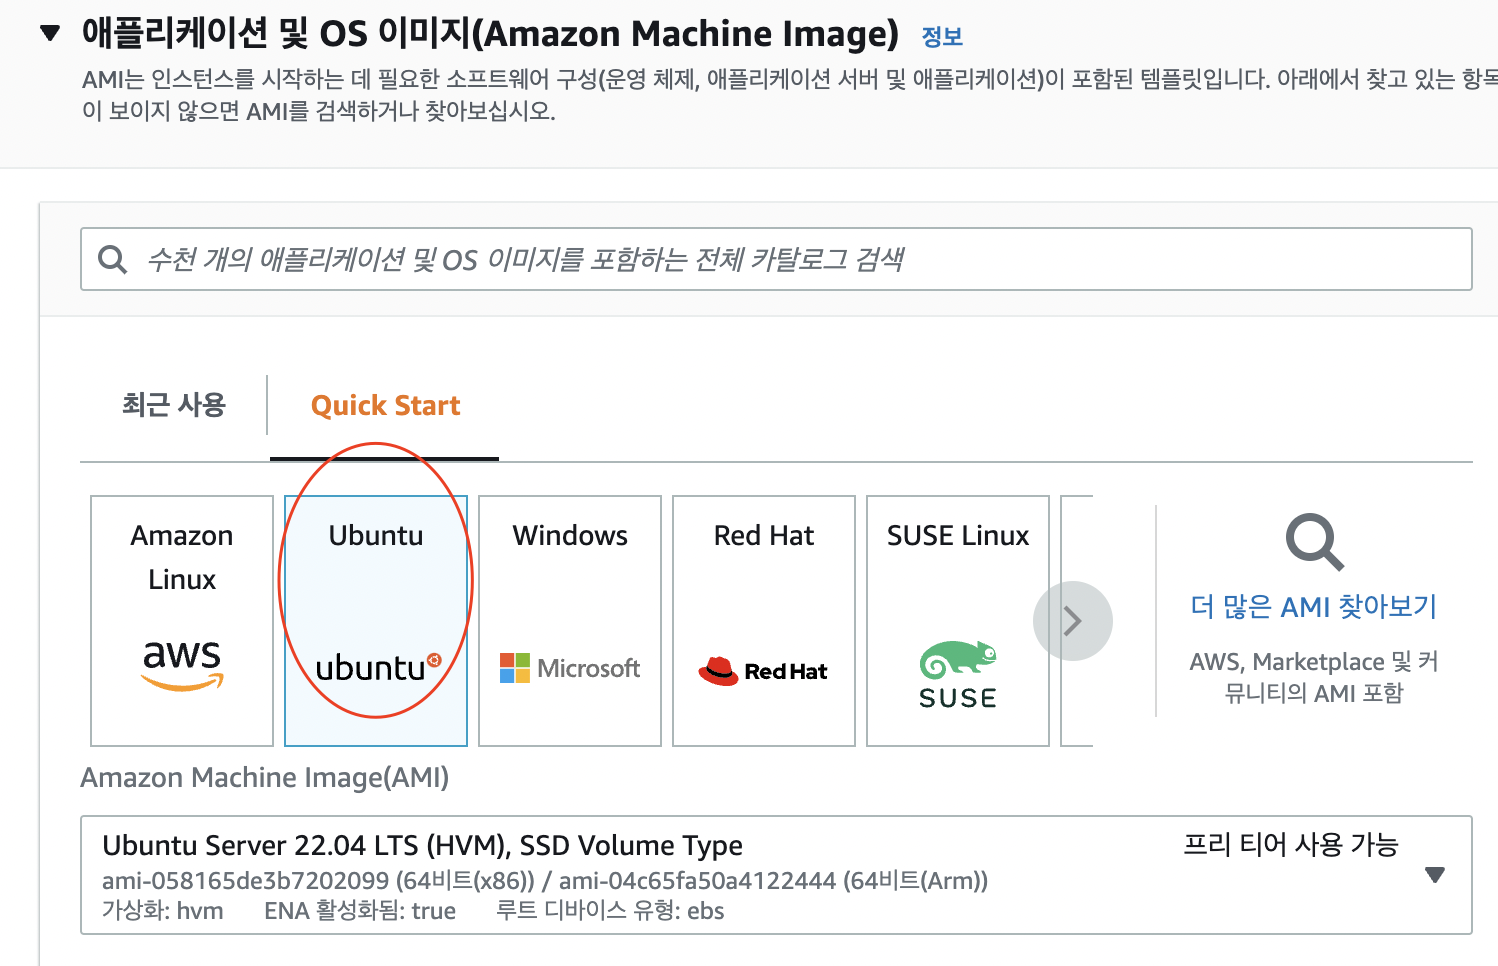Click the AMI dropdown arrow
Image resolution: width=1498 pixels, height=966 pixels.
(1435, 875)
